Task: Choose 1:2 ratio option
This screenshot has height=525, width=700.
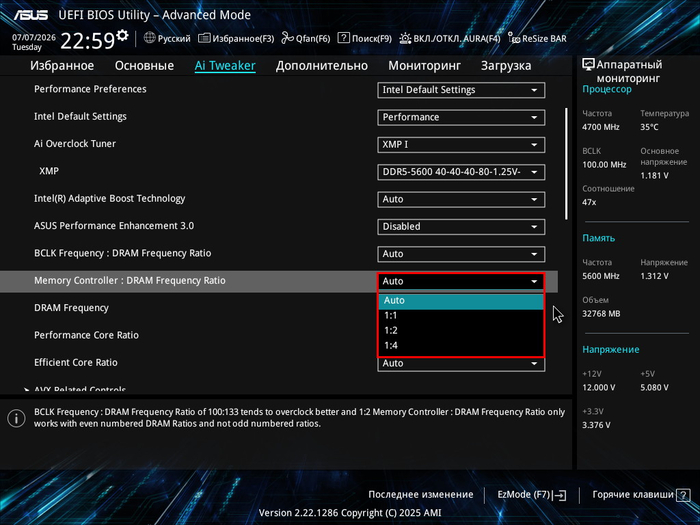Action: [461, 330]
